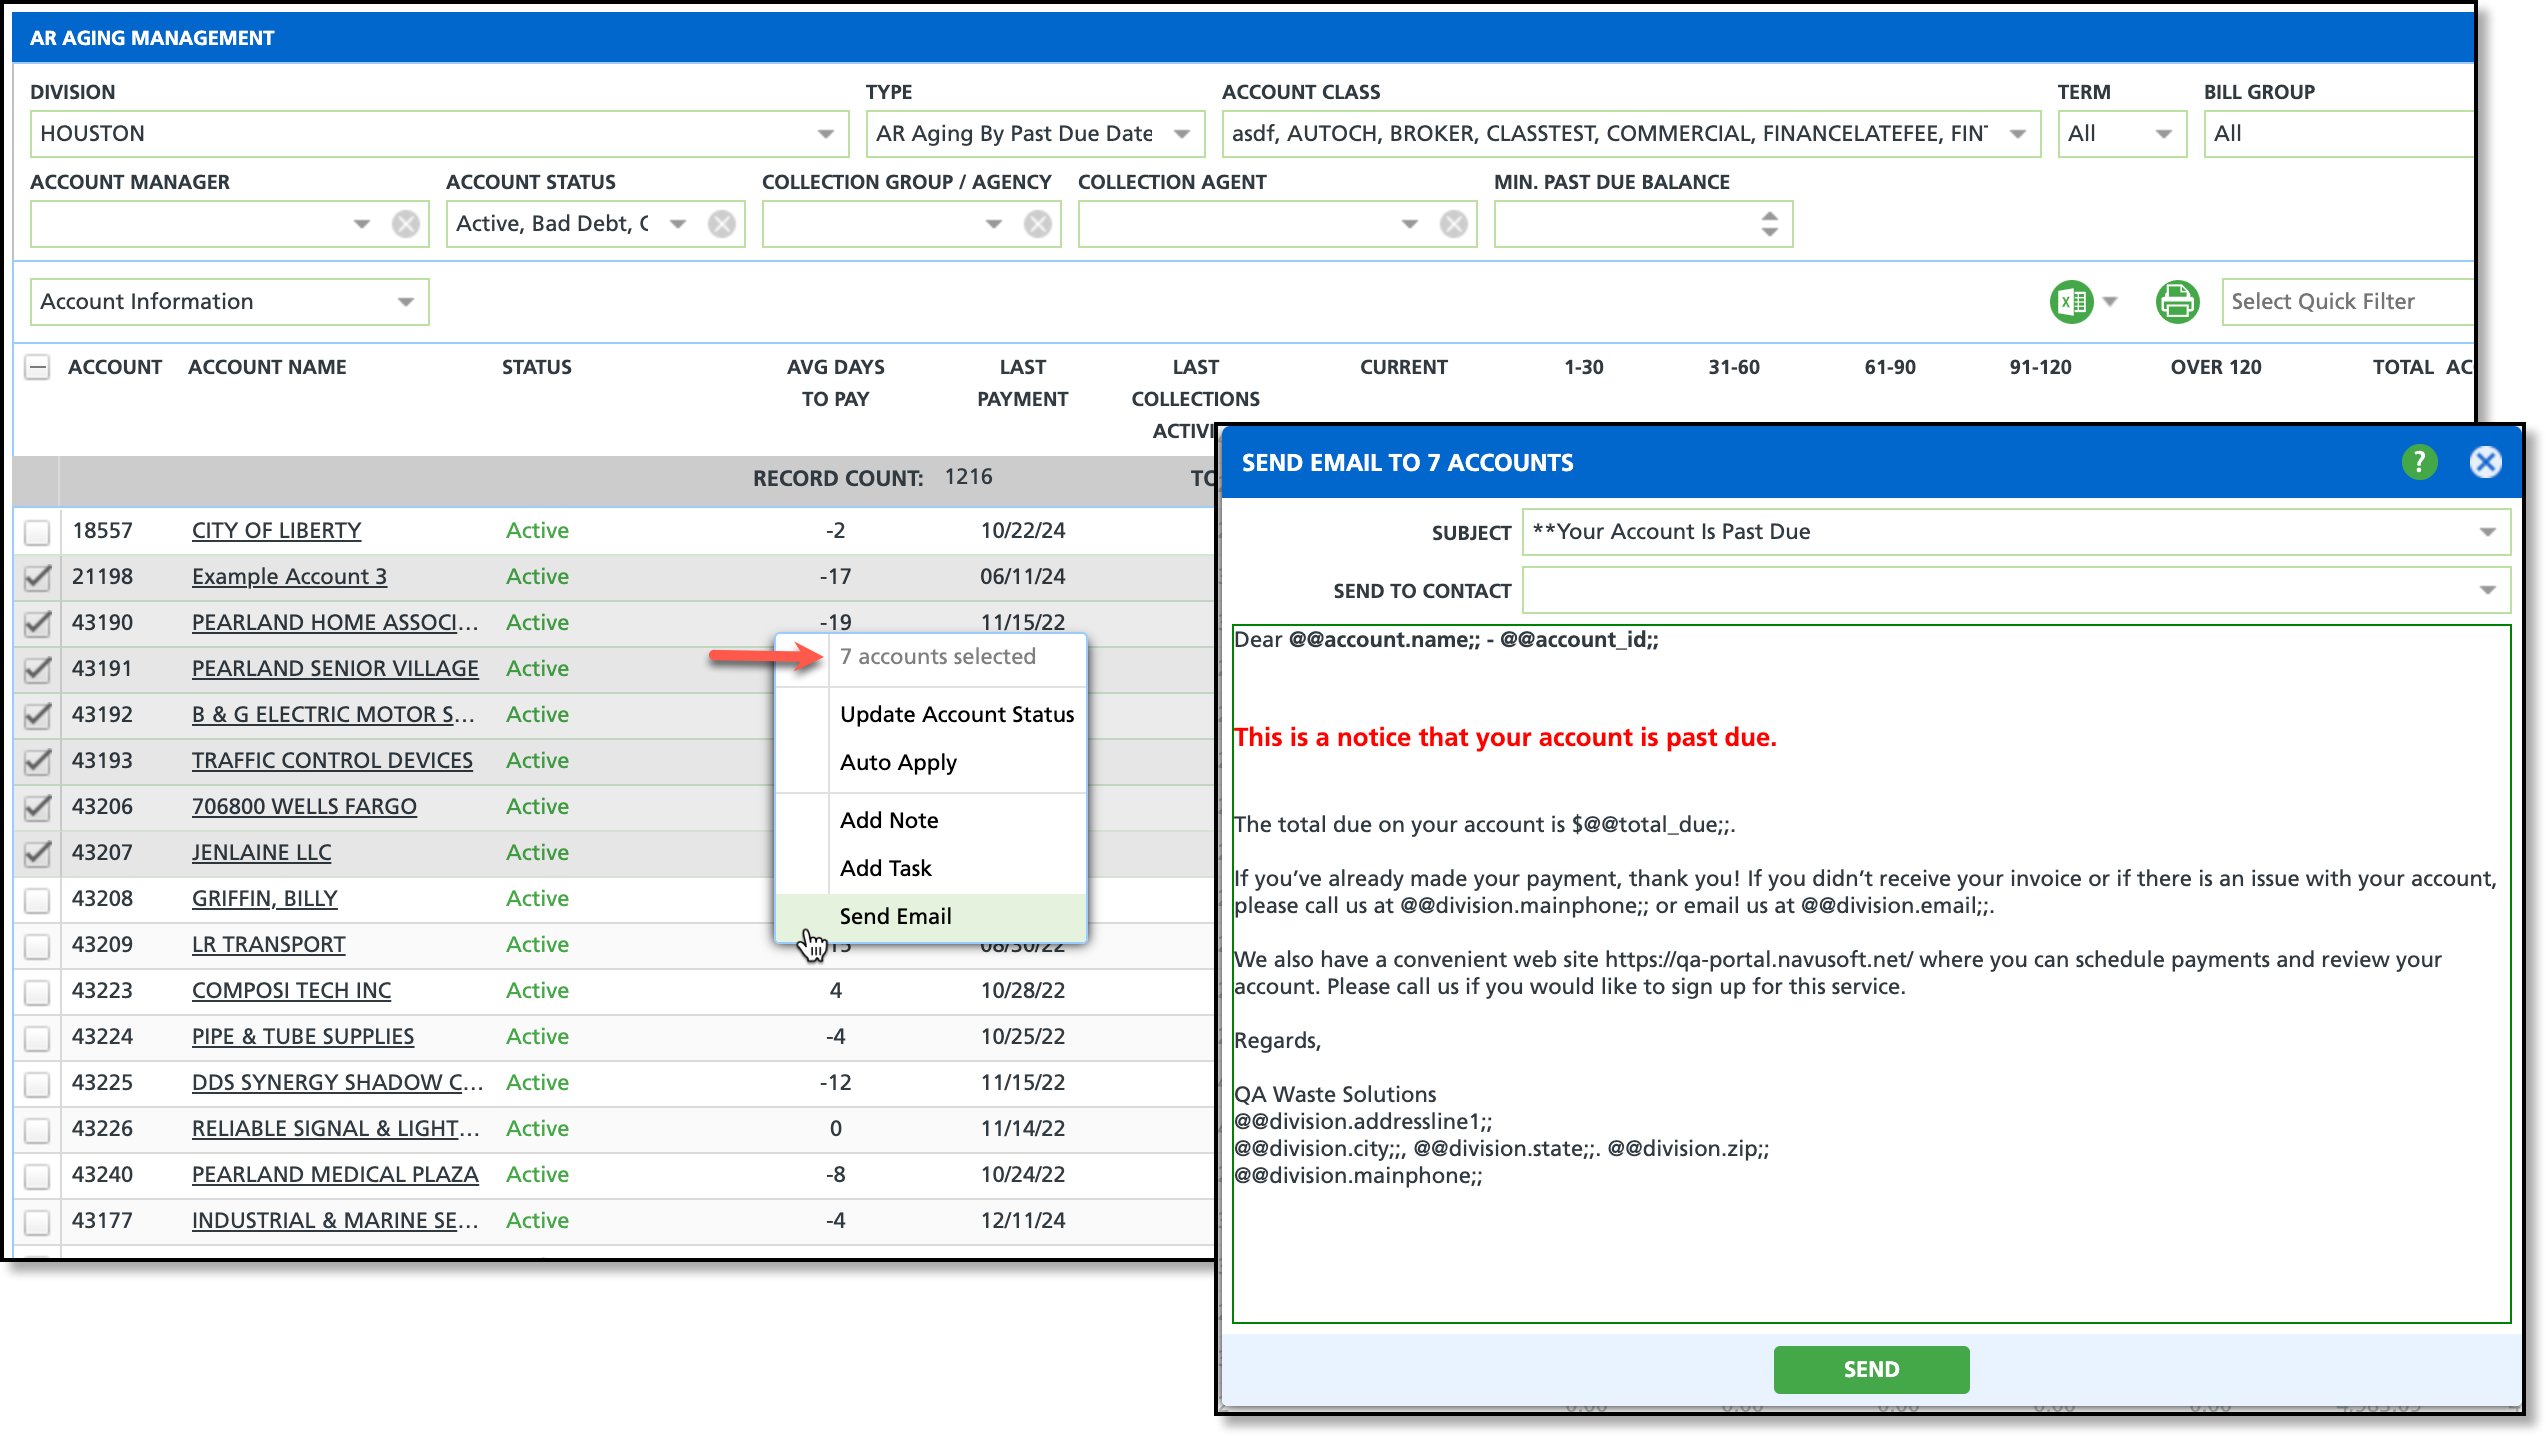This screenshot has height=1436, width=2546.
Task: Clear the Collection Group / Agency field
Action: click(x=1037, y=224)
